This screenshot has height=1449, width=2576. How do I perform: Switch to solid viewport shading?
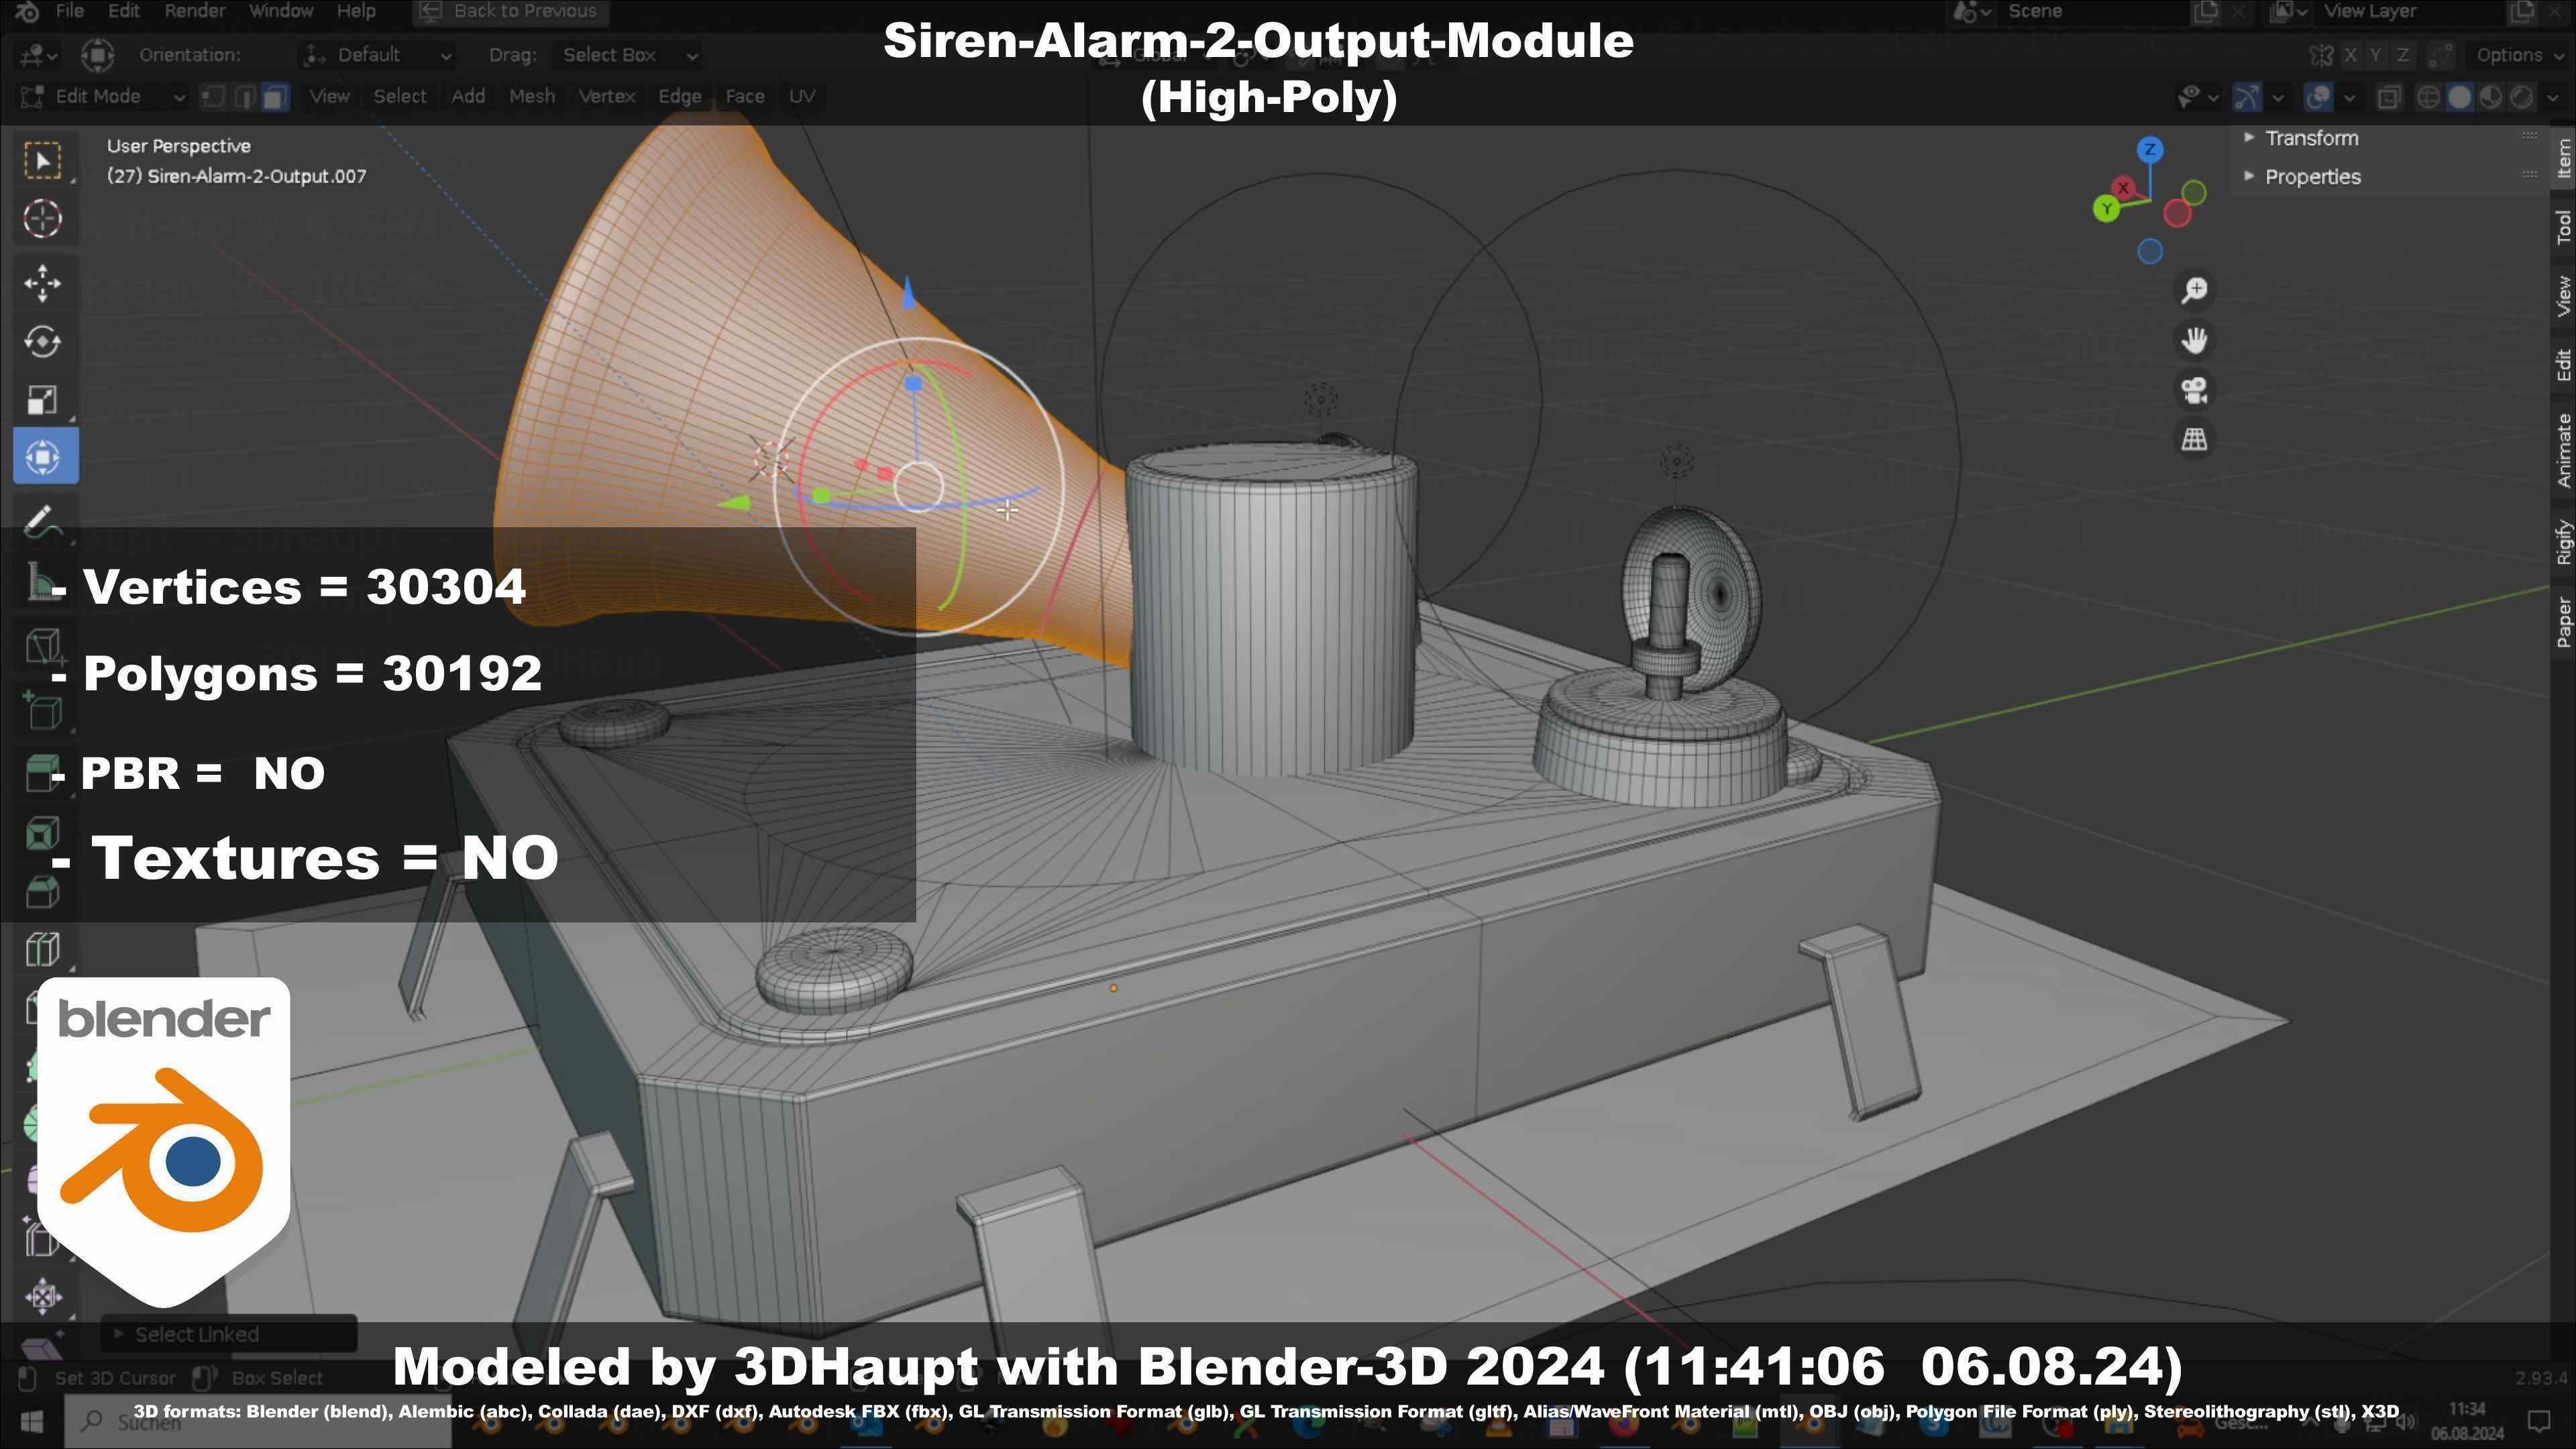(x=2460, y=97)
